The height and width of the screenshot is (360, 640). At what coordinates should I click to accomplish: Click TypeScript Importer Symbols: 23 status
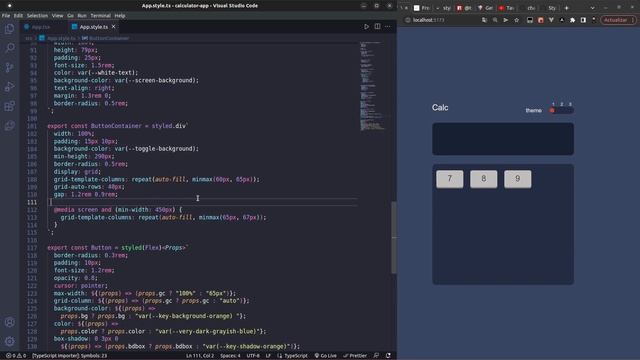click(x=69, y=356)
